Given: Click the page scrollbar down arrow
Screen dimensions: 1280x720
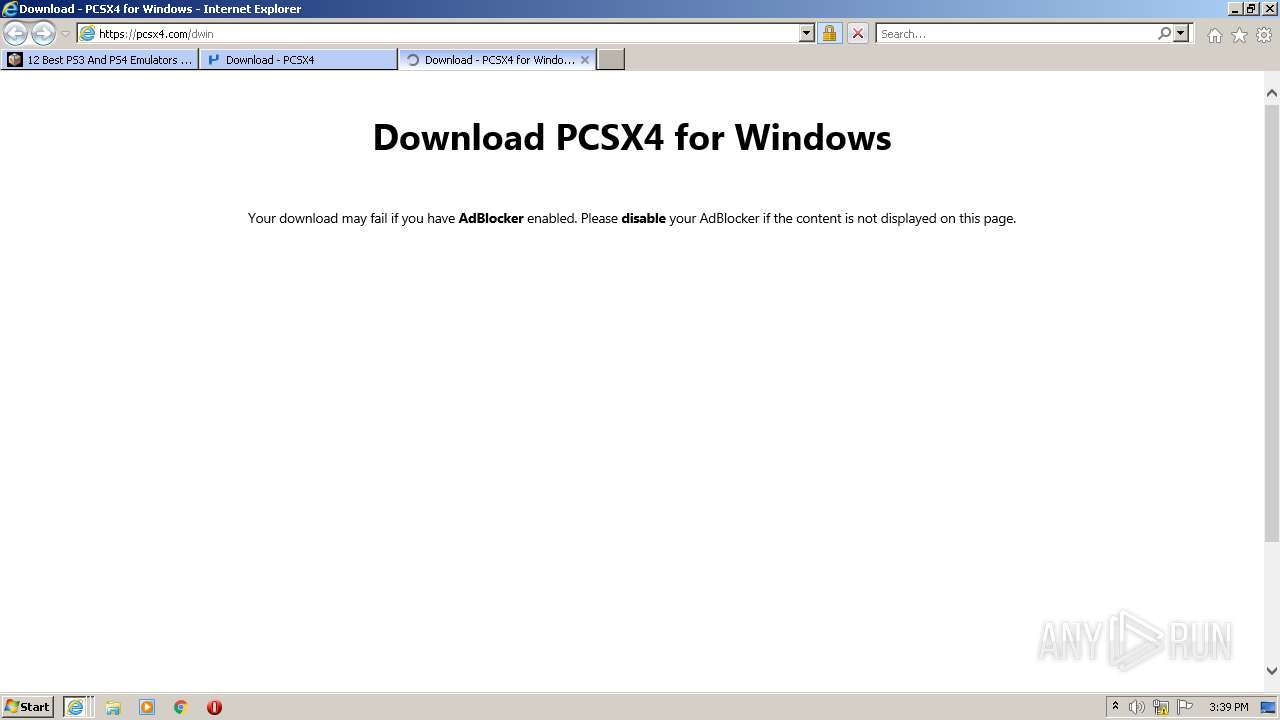Looking at the screenshot, I should (x=1272, y=671).
